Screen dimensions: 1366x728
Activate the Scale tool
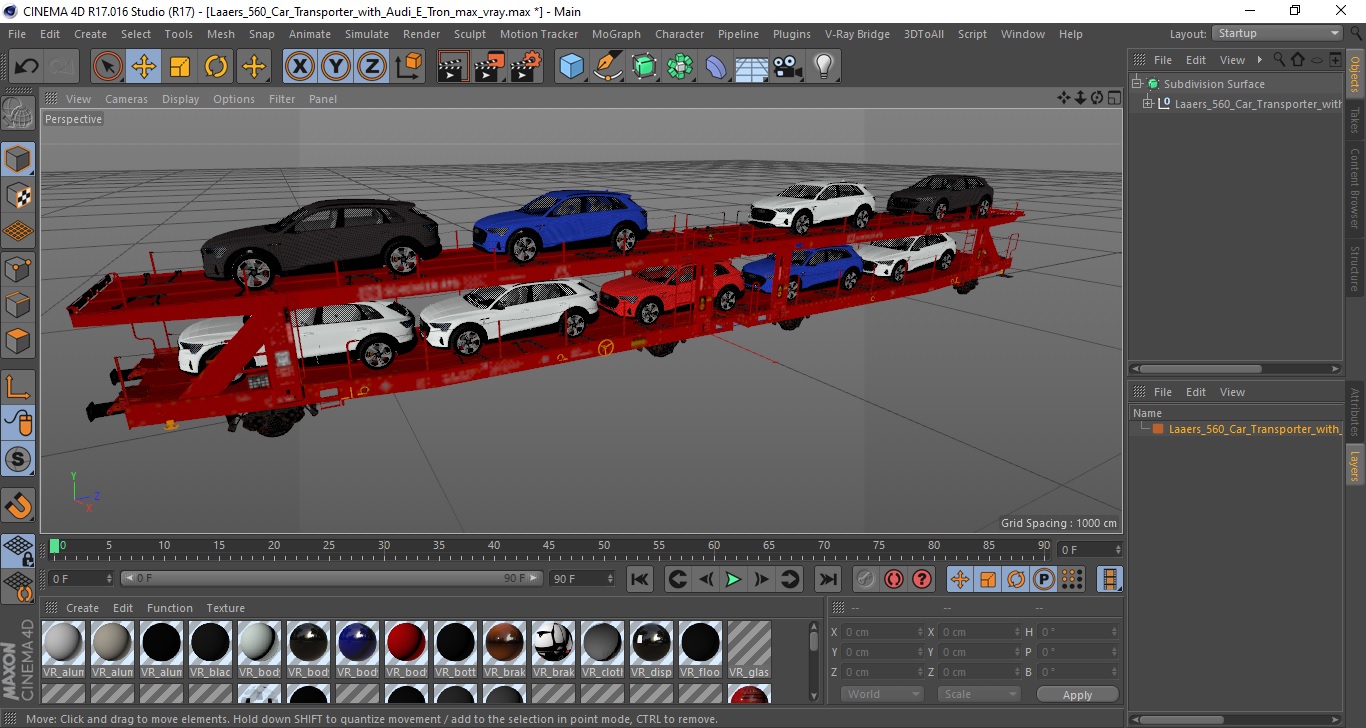(x=180, y=67)
